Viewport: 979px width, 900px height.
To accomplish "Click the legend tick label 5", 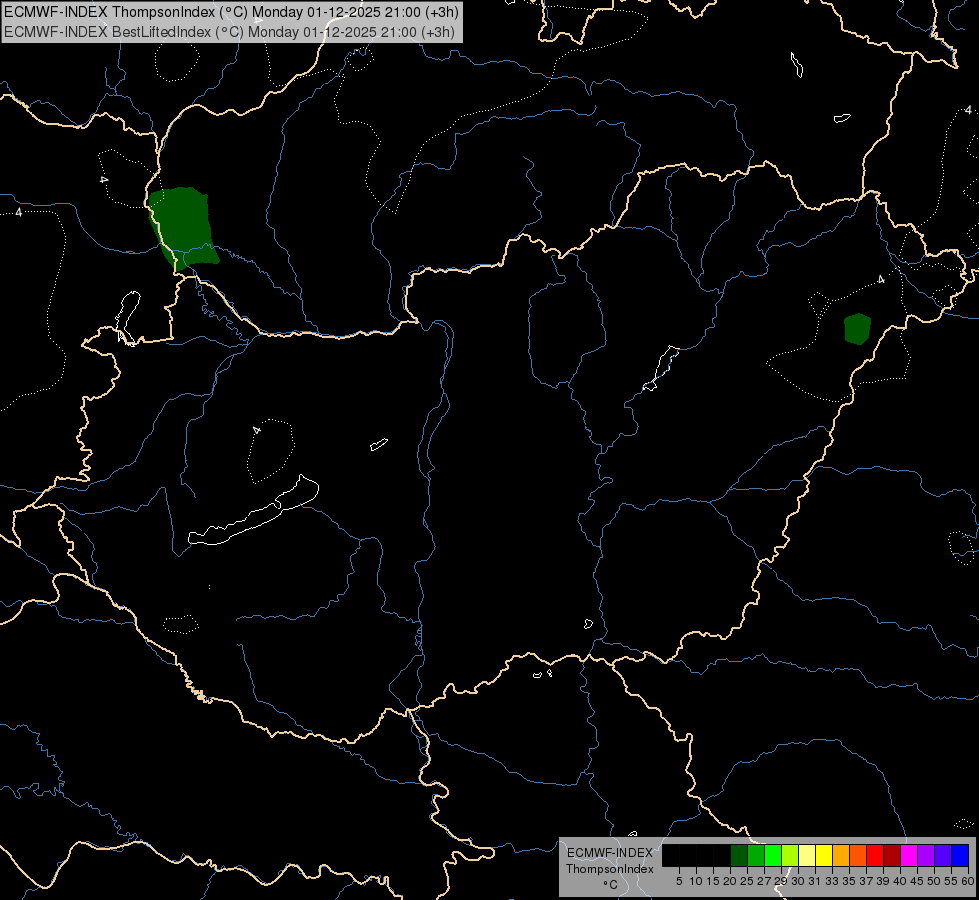I will pos(679,881).
